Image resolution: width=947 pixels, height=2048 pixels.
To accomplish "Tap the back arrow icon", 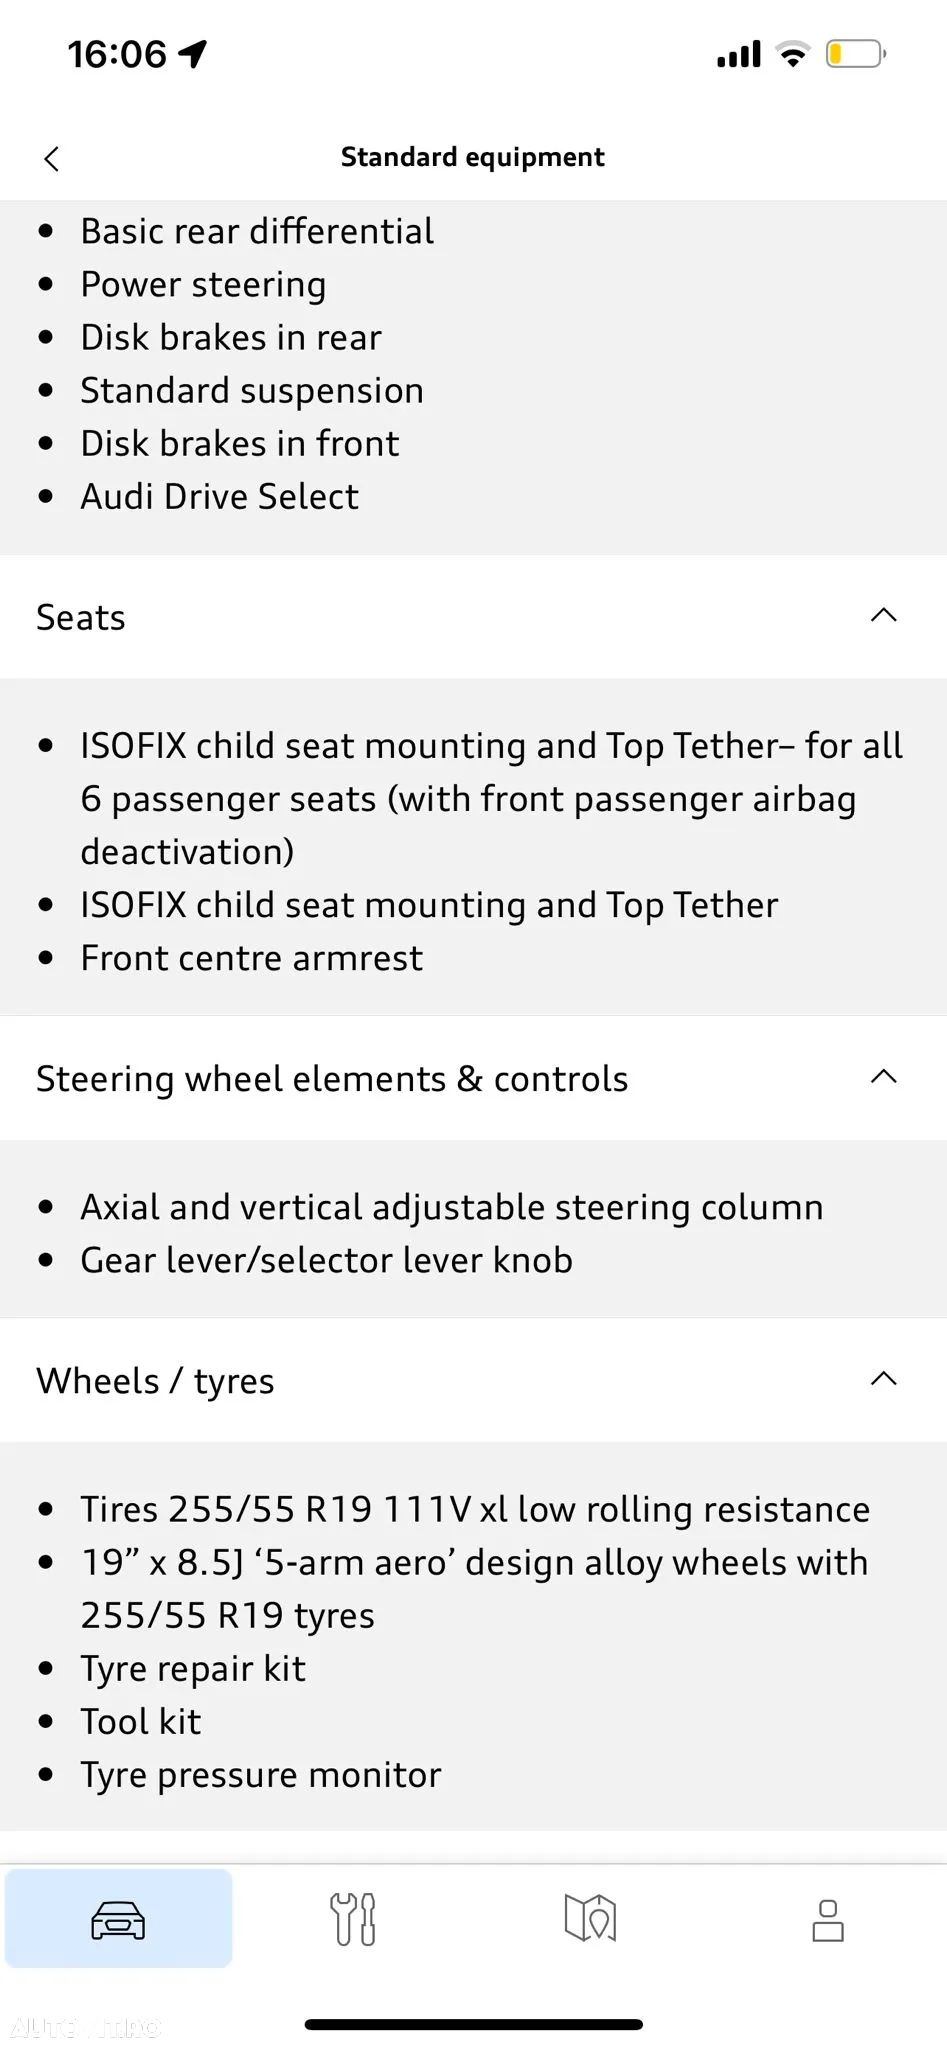I will [52, 158].
